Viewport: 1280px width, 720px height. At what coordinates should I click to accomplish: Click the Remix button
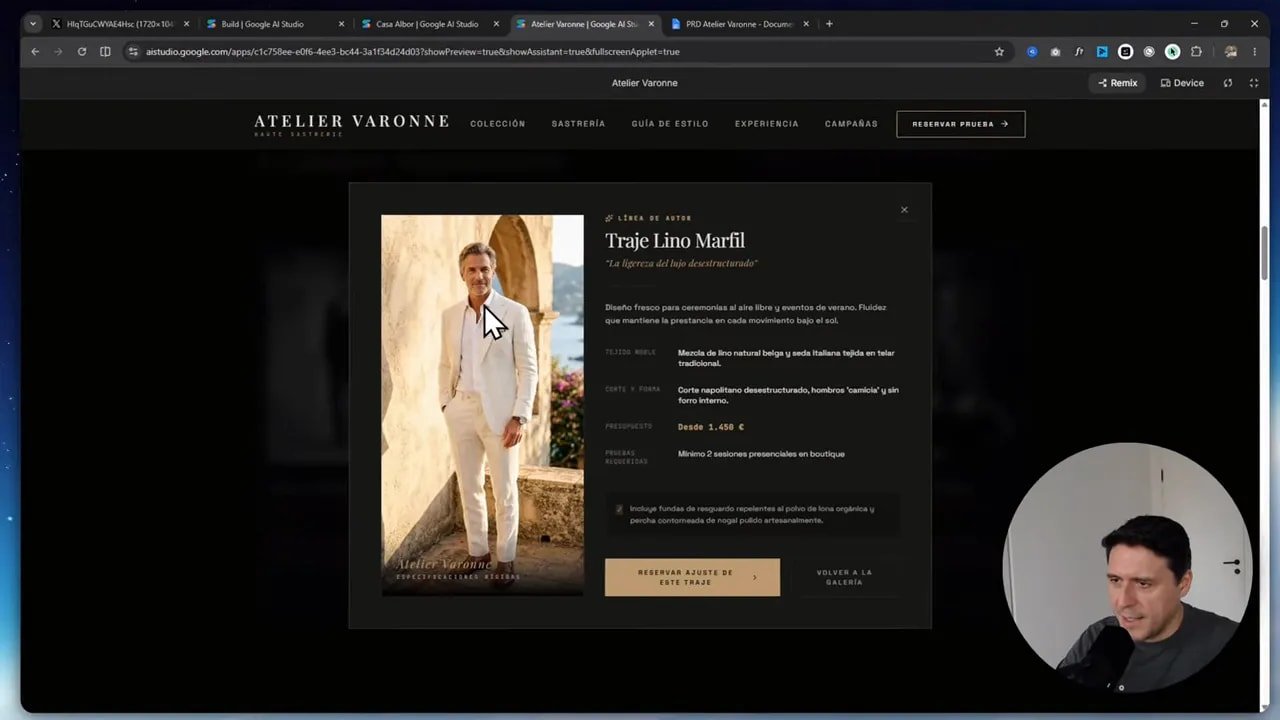click(1117, 83)
